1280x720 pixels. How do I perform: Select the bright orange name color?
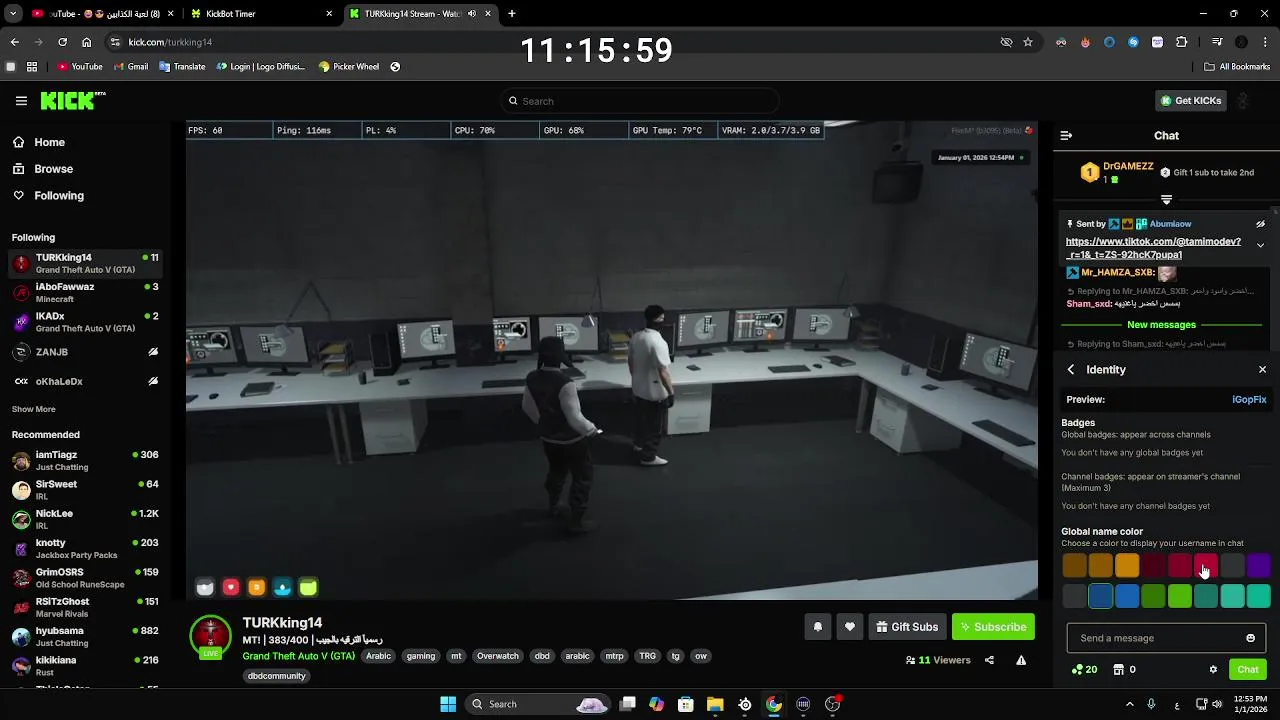1127,566
